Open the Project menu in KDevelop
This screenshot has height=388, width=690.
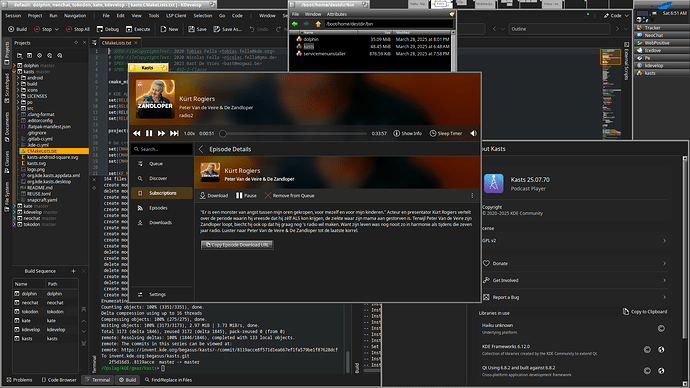point(35,15)
